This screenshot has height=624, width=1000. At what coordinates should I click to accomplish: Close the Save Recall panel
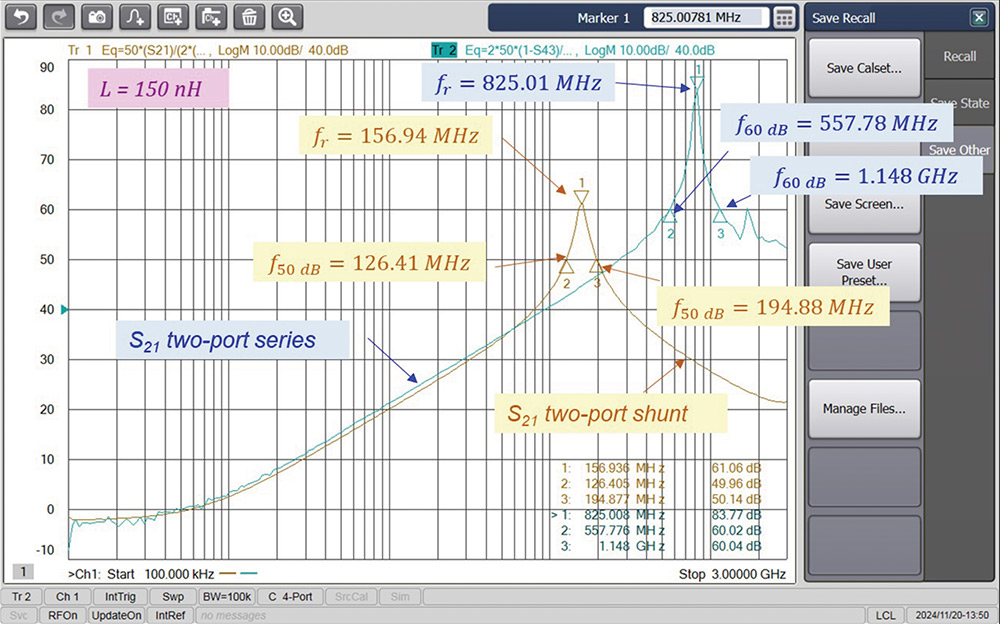978,17
